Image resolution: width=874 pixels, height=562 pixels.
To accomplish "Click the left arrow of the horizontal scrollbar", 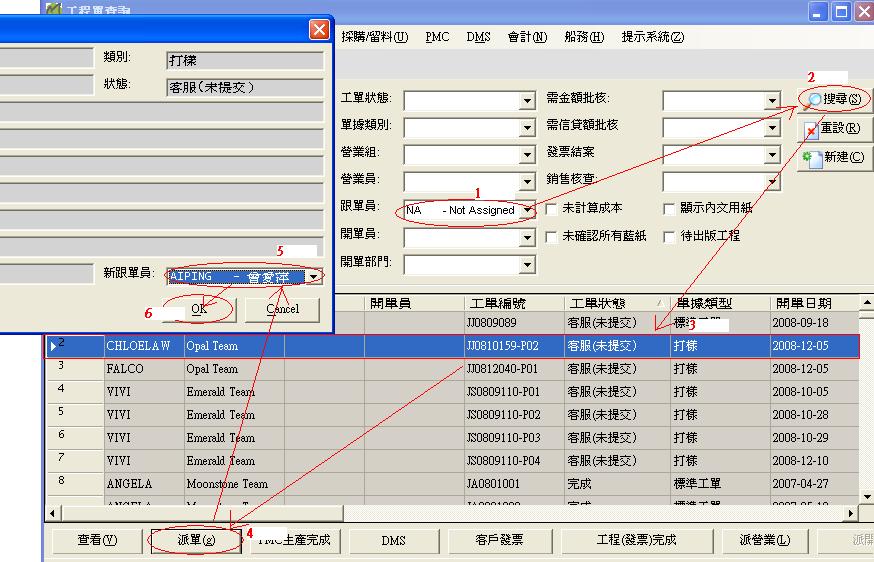I will 53,513.
